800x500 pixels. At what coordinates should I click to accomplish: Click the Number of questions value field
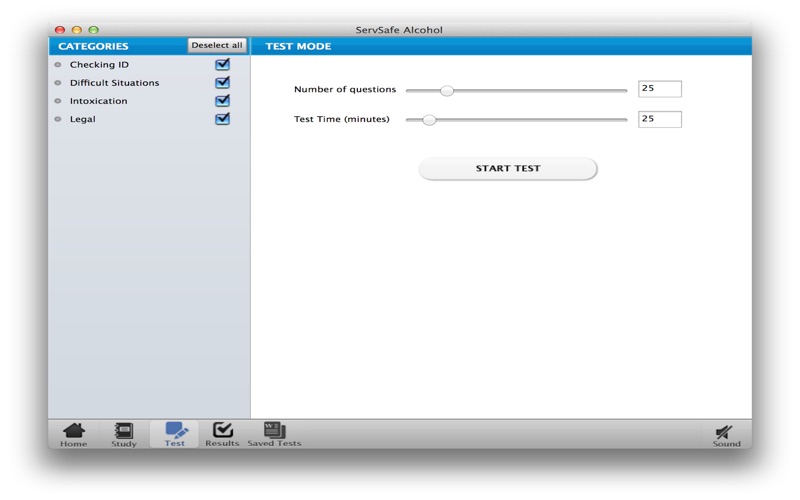point(660,89)
